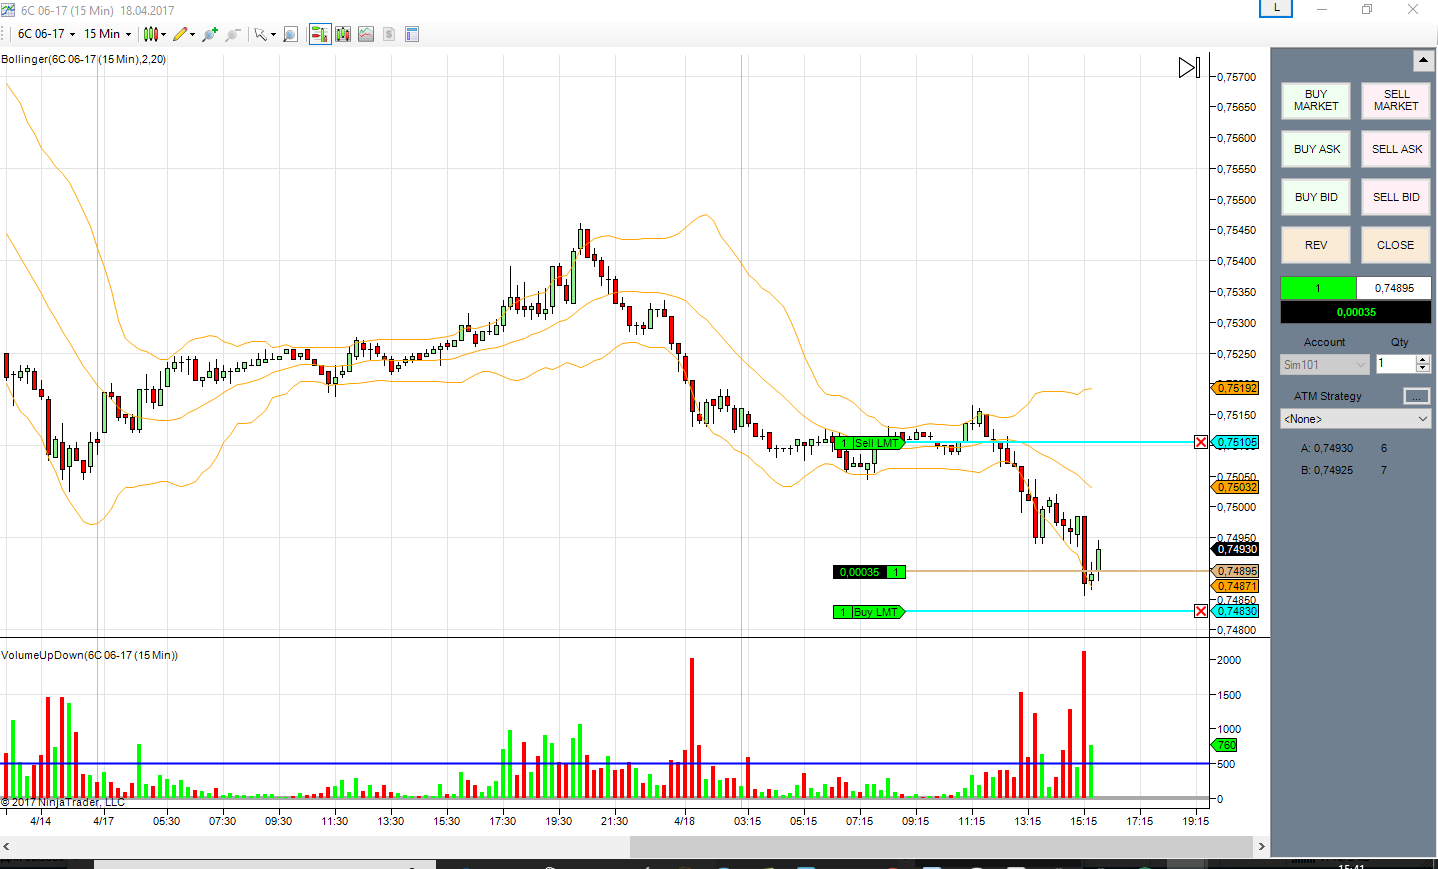Click the current price 0,74930 marker
1438x869 pixels.
[1236, 549]
